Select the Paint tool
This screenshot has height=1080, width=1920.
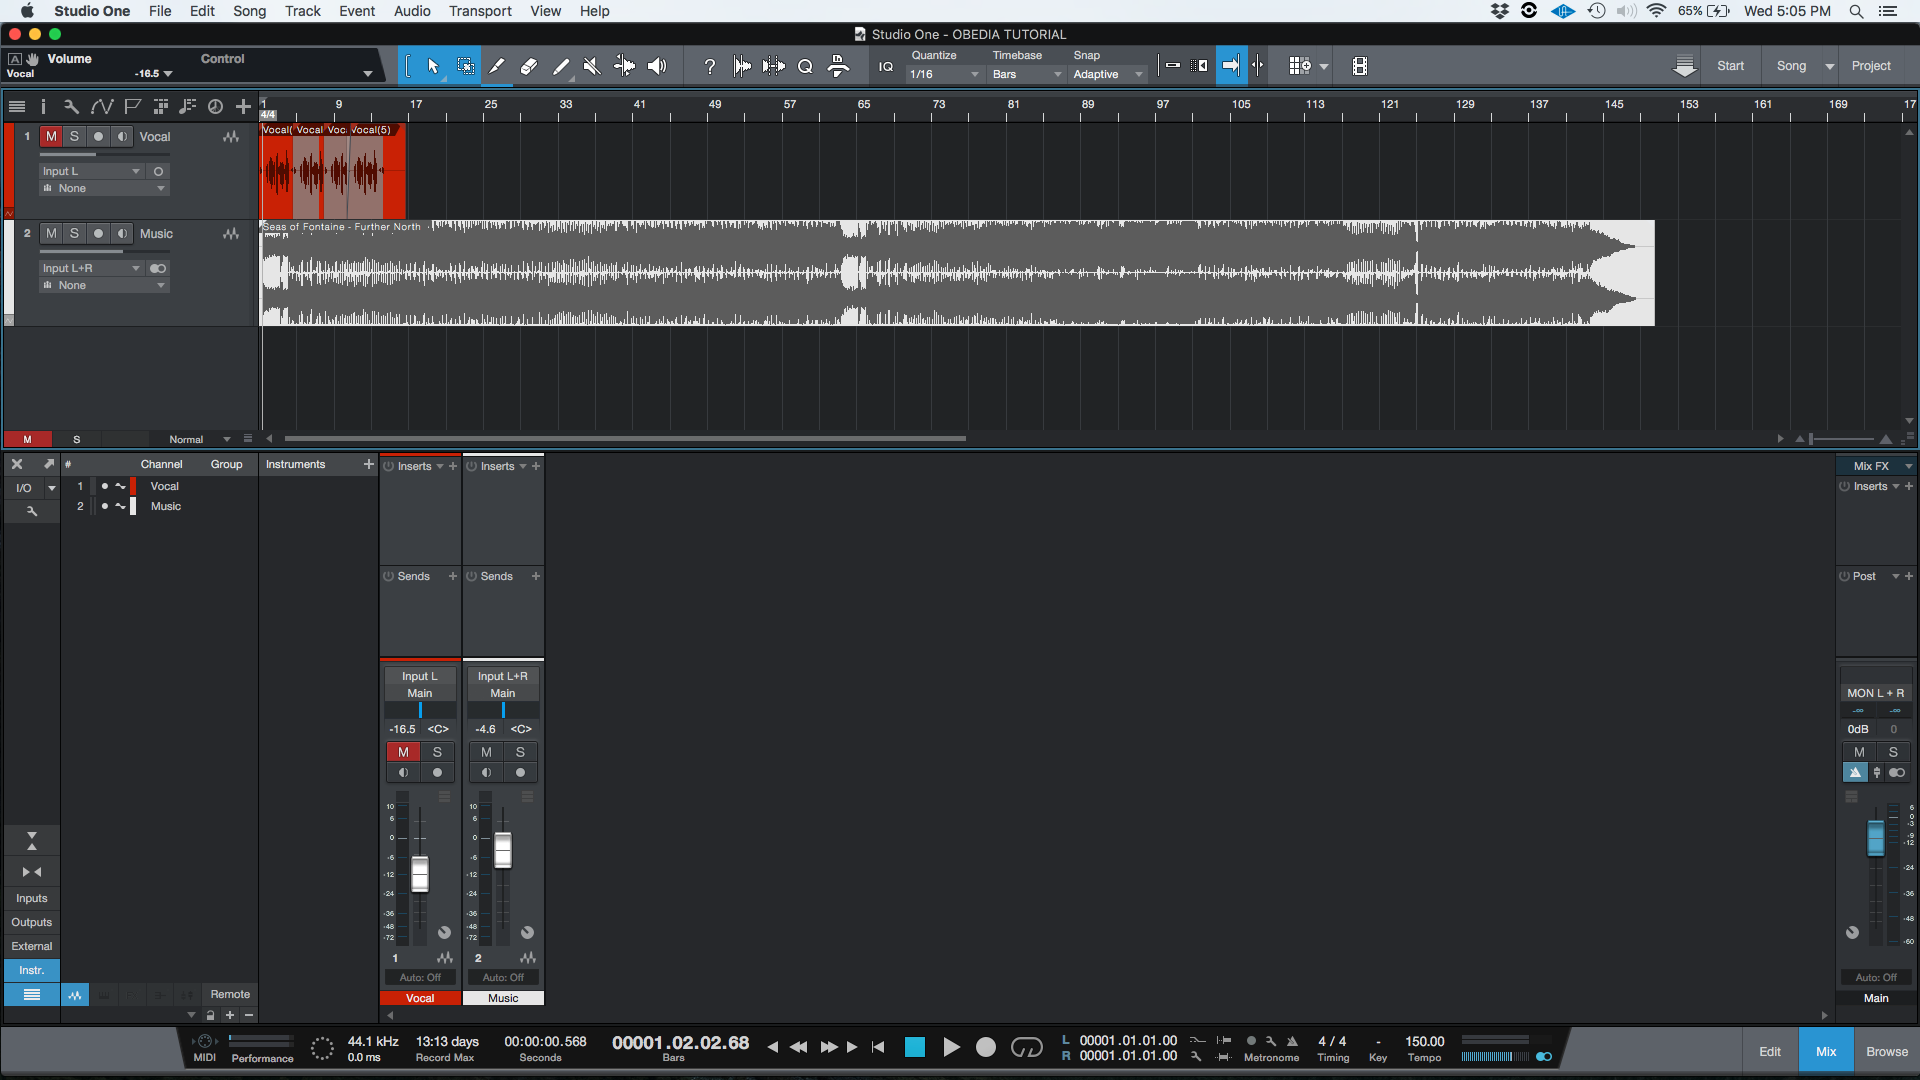(561, 66)
